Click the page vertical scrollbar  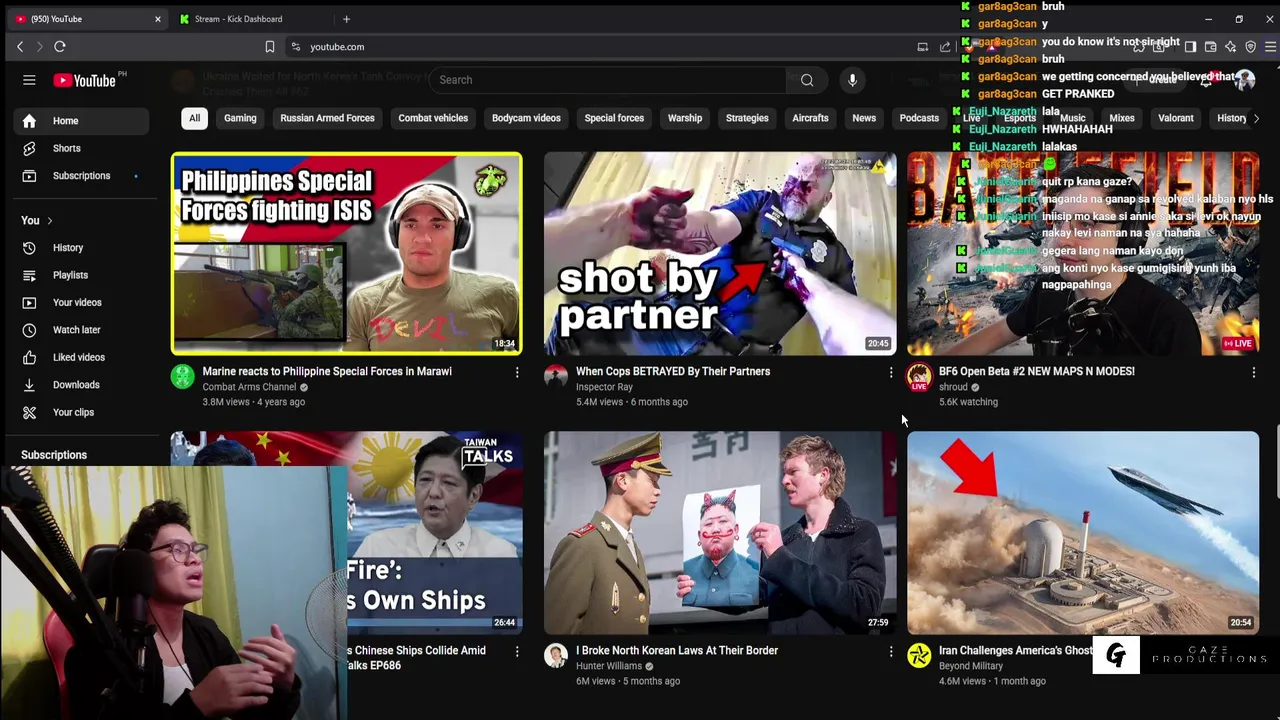(x=1277, y=460)
